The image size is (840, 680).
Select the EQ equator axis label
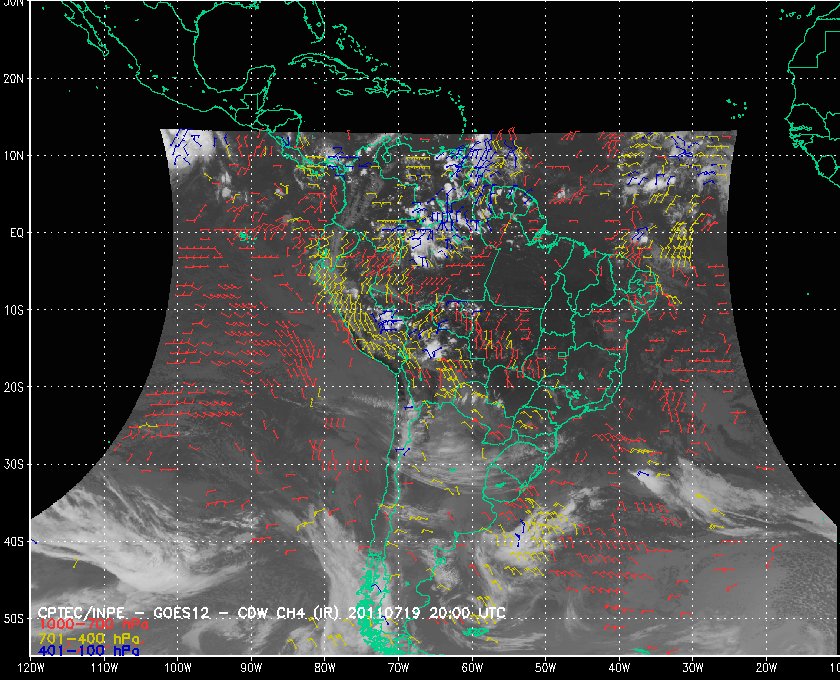click(x=17, y=233)
